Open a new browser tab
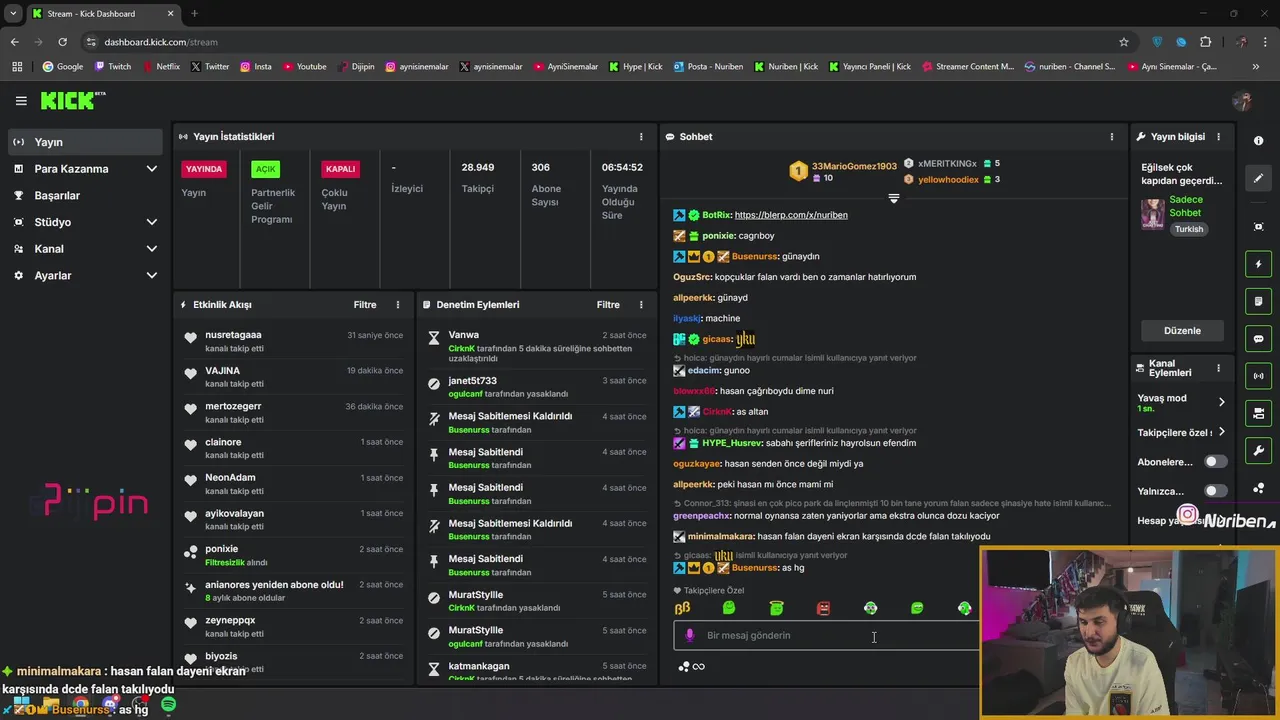The height and width of the screenshot is (720, 1280). 194,14
